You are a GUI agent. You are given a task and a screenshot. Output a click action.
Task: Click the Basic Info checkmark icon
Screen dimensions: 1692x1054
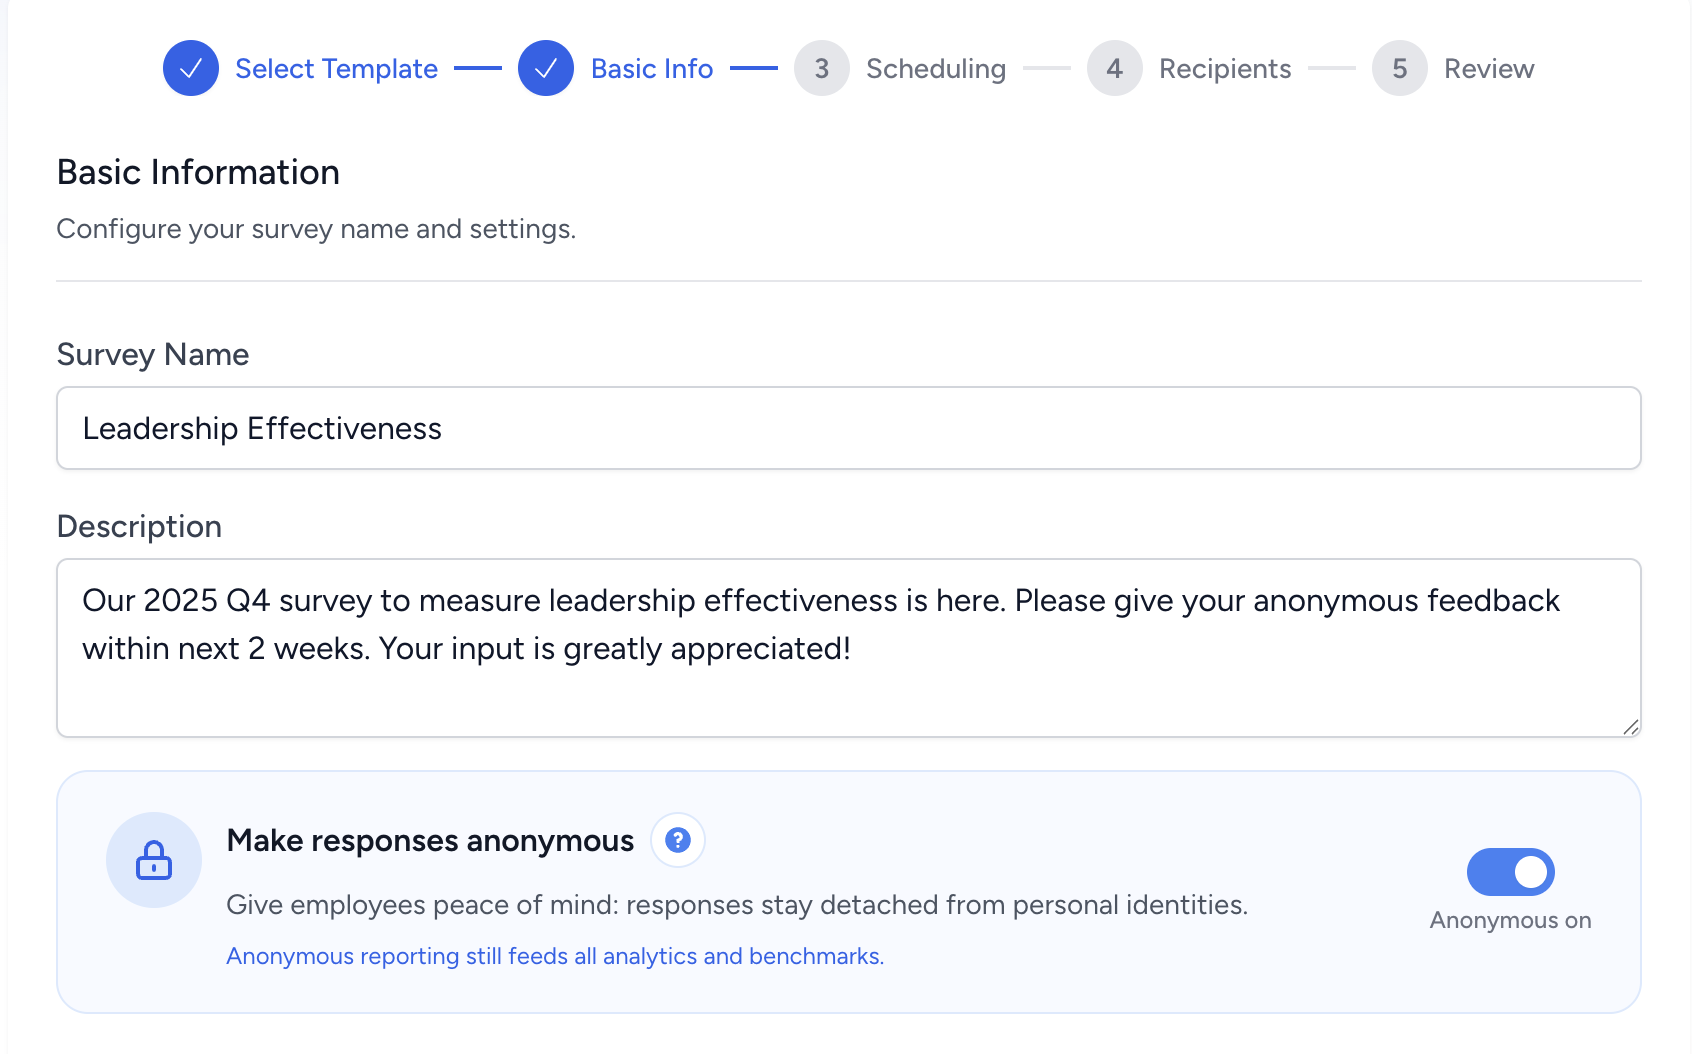[546, 68]
